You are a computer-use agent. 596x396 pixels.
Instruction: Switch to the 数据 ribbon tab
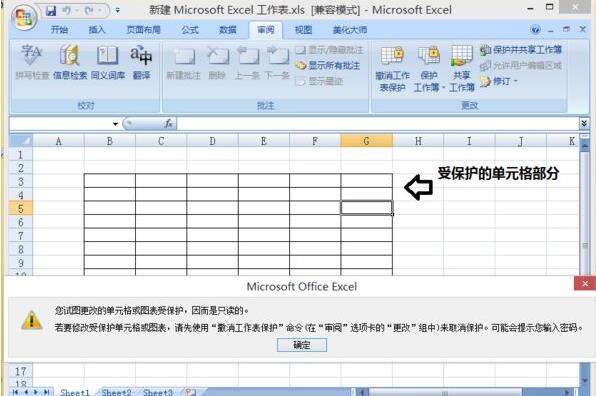228,30
